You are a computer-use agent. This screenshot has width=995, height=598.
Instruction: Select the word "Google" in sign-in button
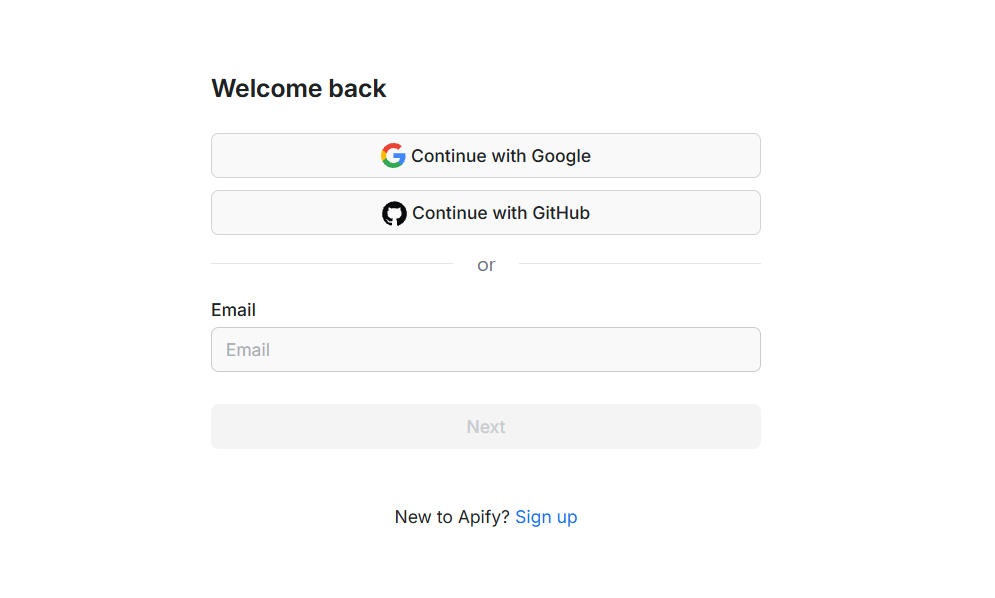coord(561,156)
